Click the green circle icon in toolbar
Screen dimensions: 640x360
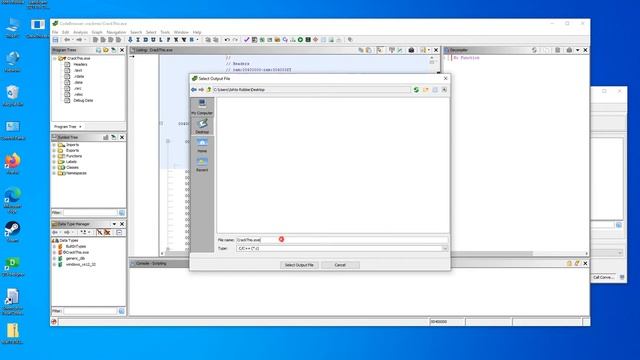(x=300, y=40)
